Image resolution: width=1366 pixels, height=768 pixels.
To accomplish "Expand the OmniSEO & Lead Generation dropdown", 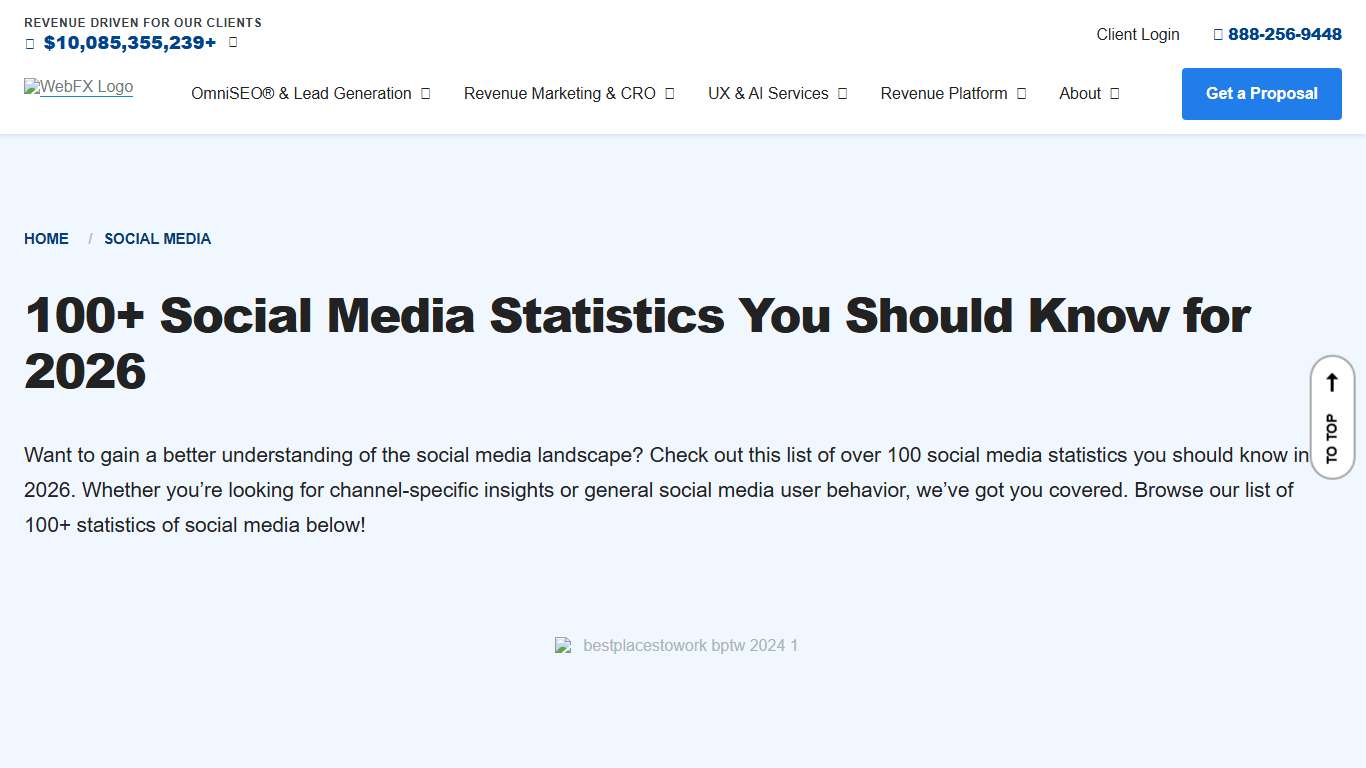I will [424, 93].
